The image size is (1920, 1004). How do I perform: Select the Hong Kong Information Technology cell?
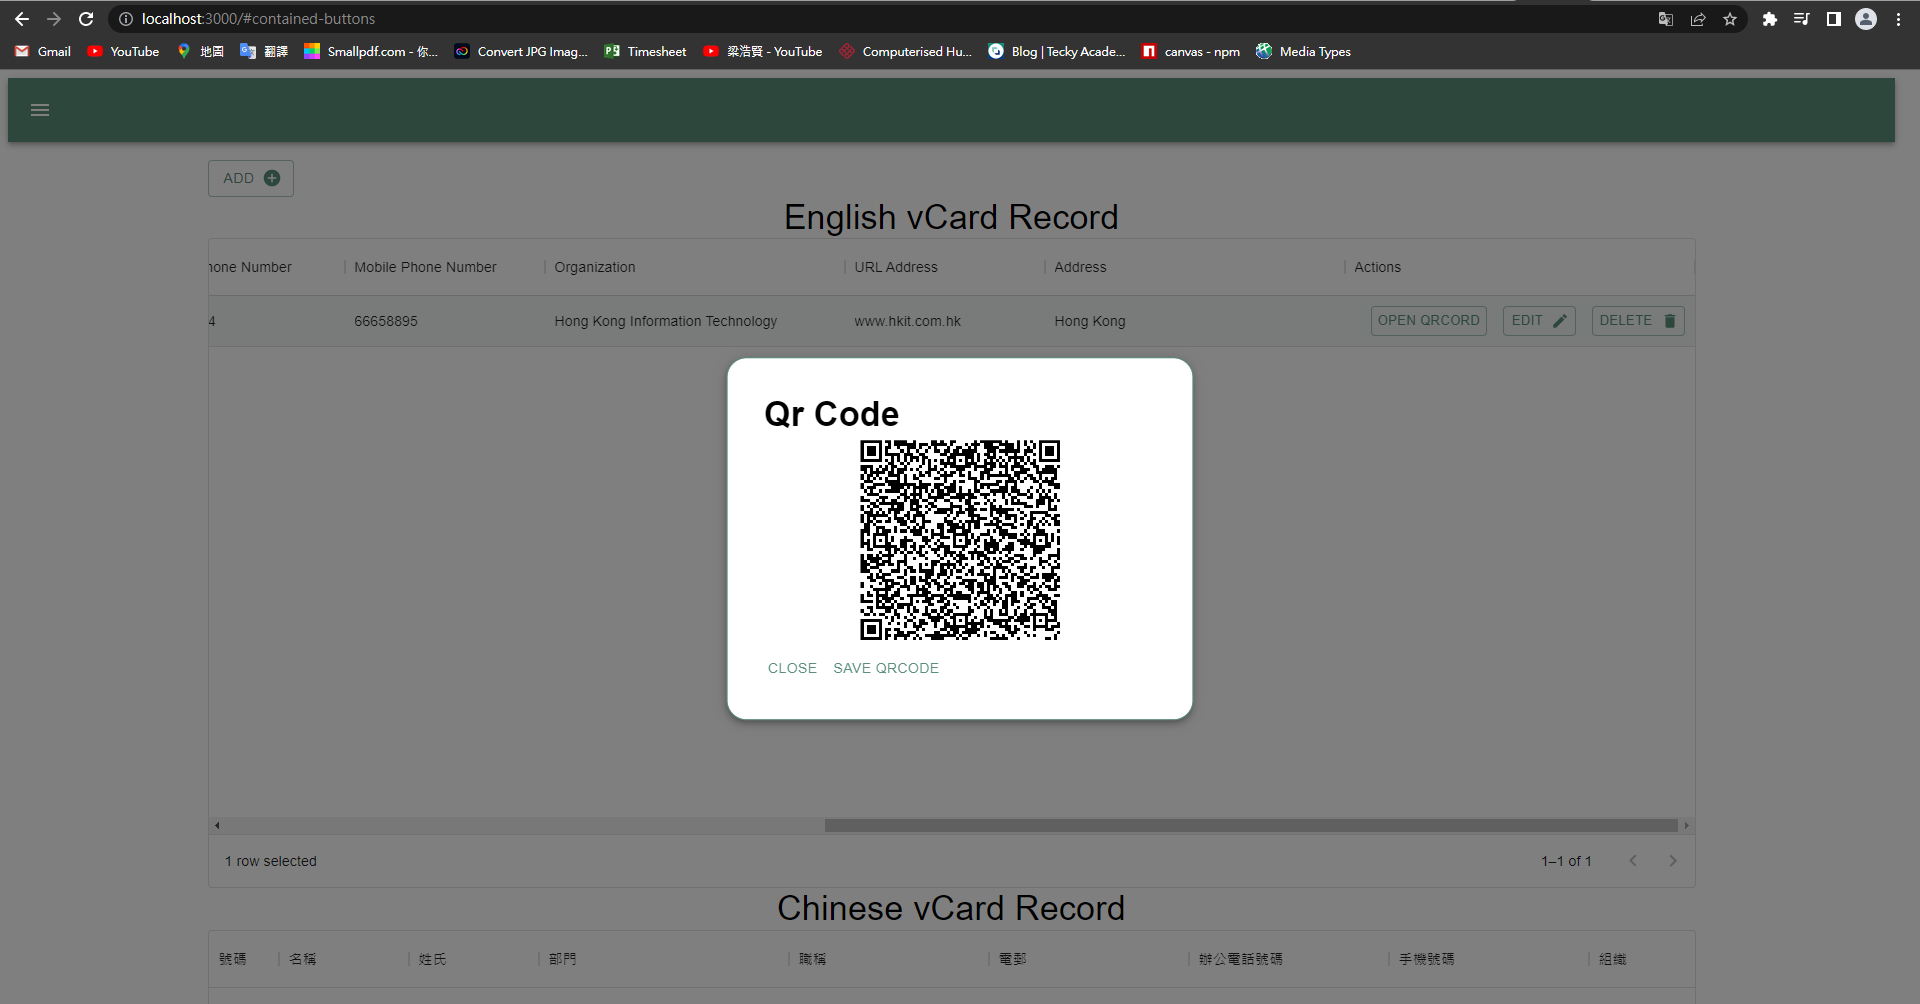tap(694, 321)
